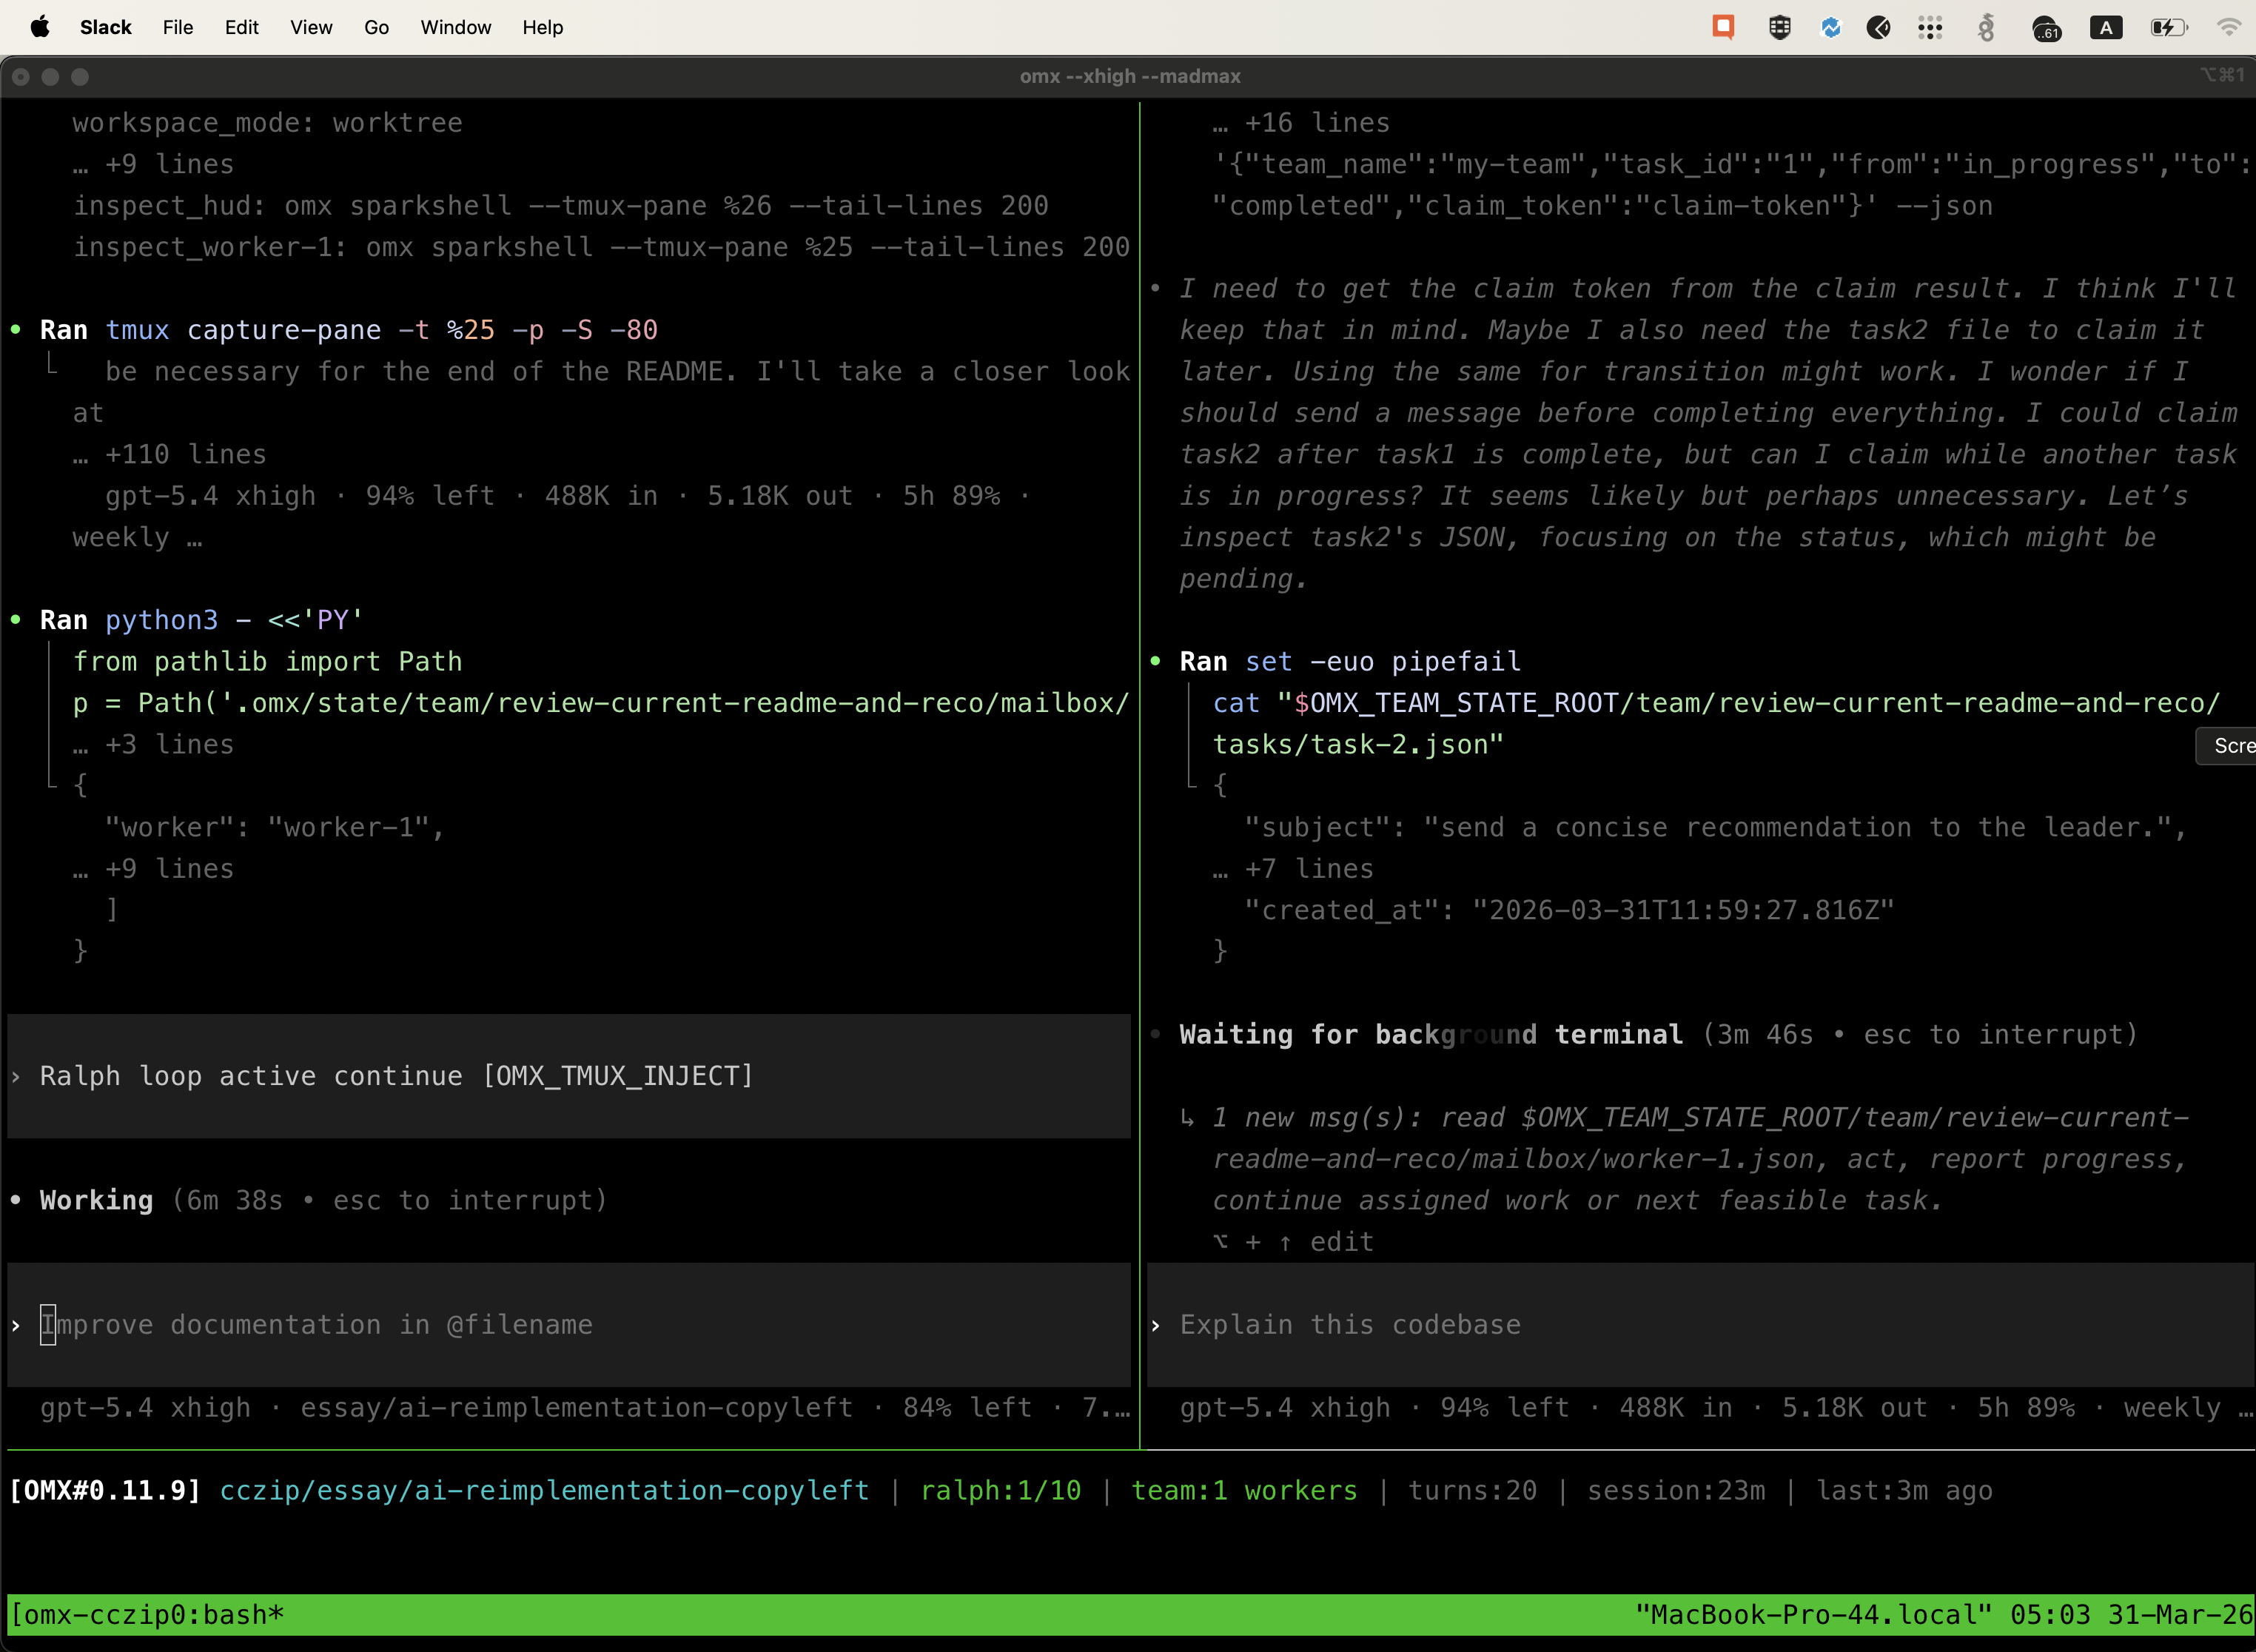Image resolution: width=2256 pixels, height=1652 pixels.
Task: Click the cczip/essay/ai-reimplementation-copyleft session link
Action: click(546, 1489)
